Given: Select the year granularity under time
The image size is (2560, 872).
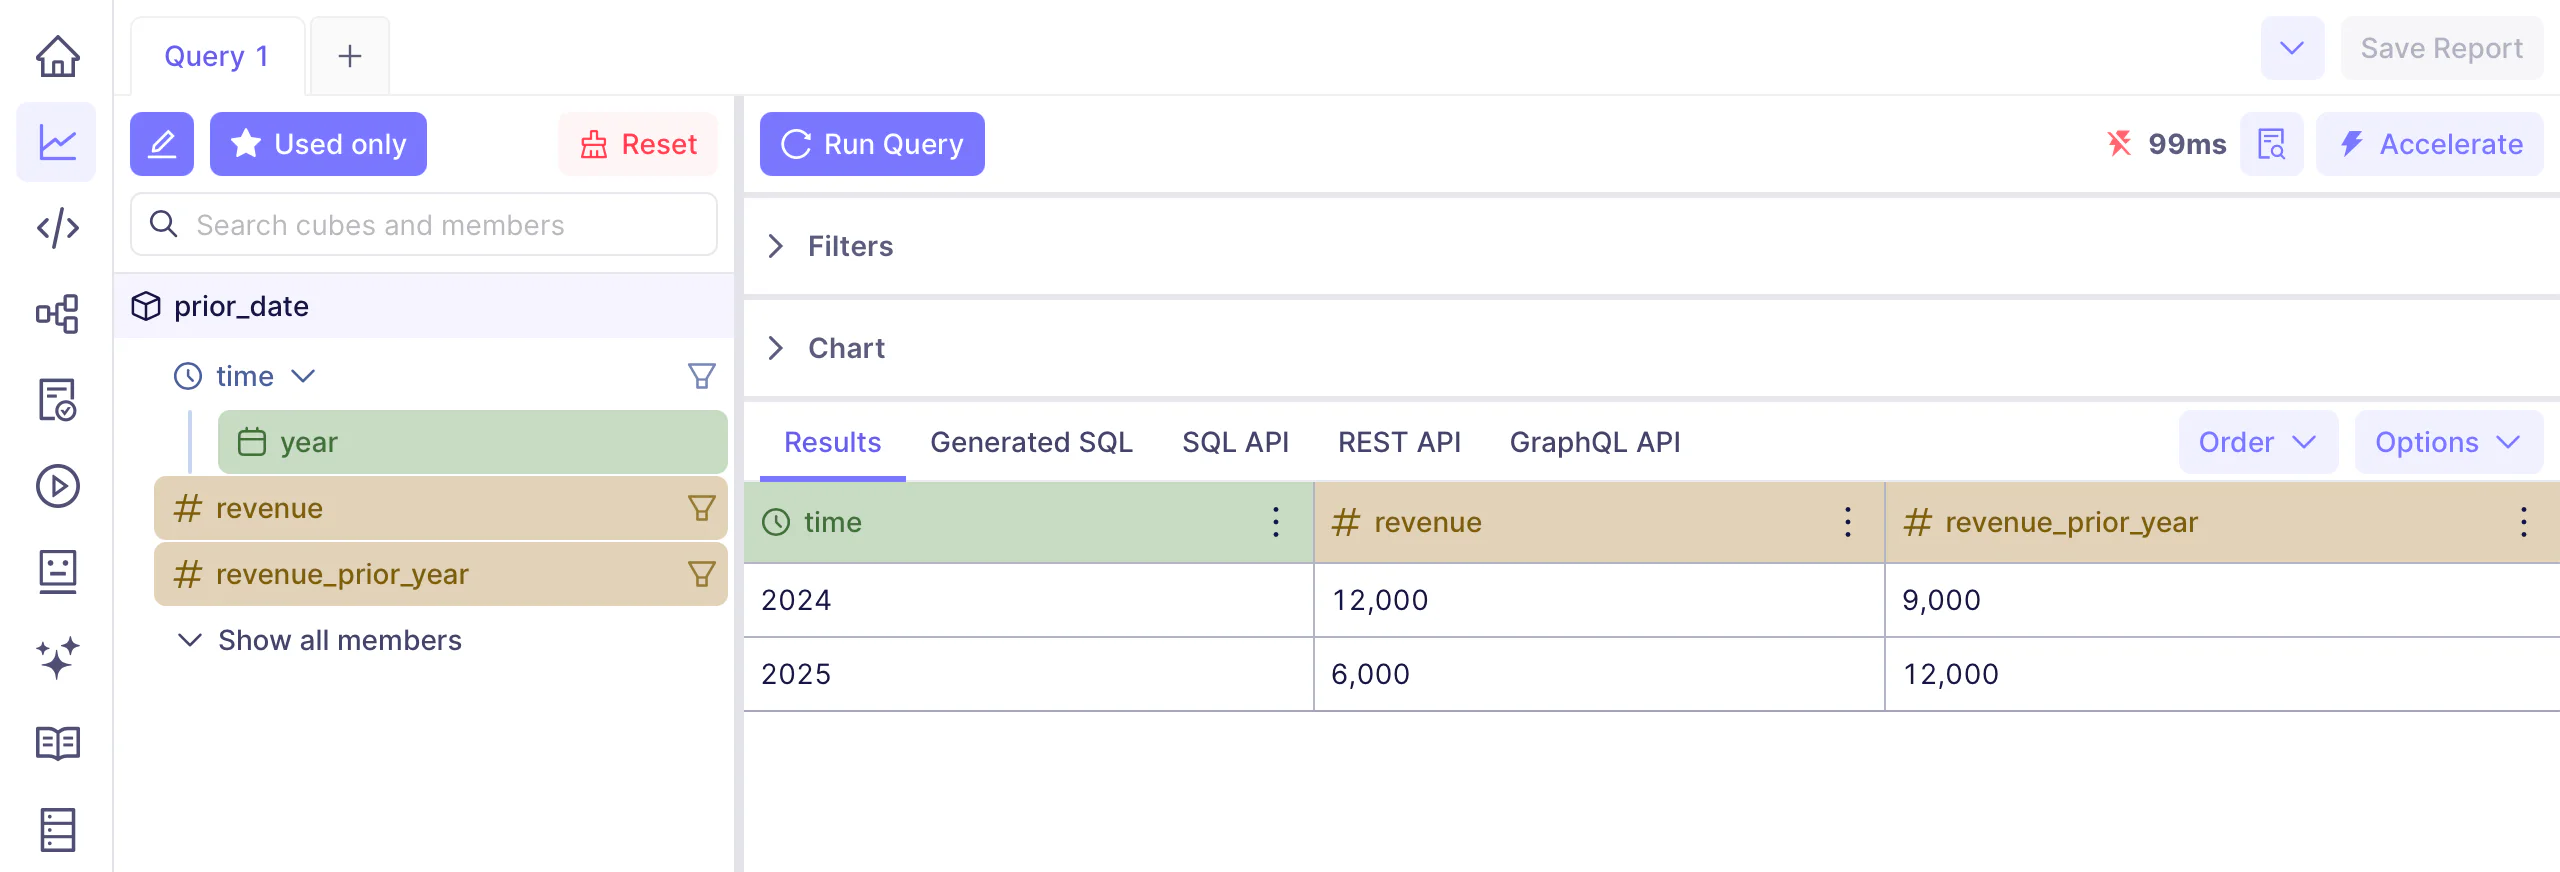Looking at the screenshot, I should coord(472,442).
